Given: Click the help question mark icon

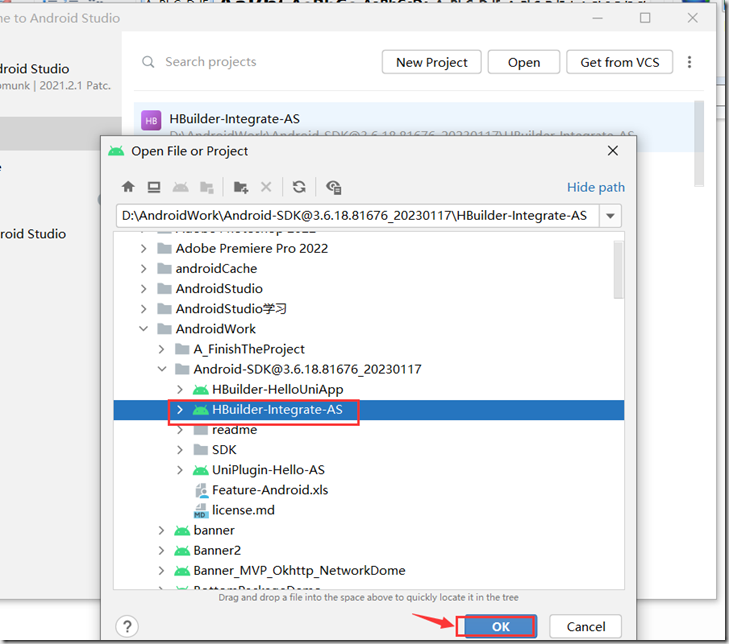Looking at the screenshot, I should [x=127, y=626].
